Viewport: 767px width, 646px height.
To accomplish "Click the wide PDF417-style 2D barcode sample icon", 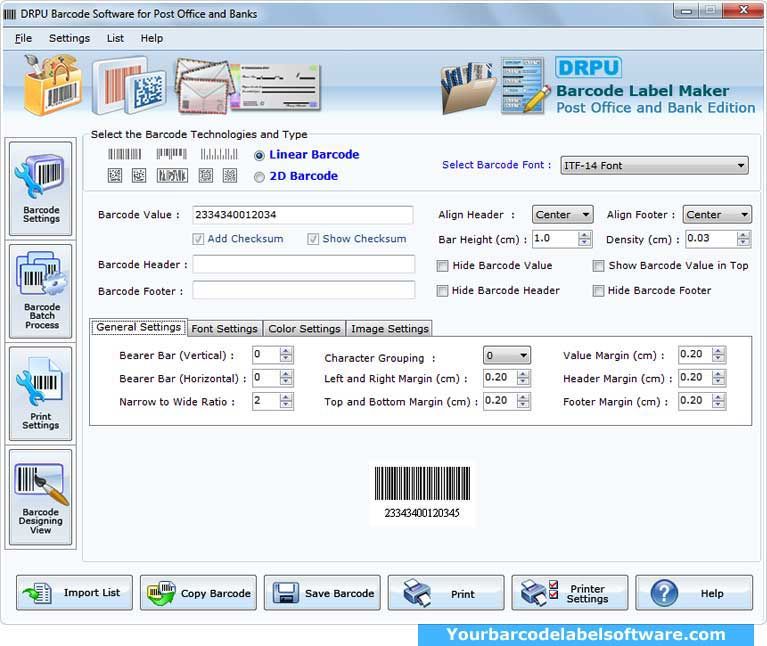I will 172,176.
